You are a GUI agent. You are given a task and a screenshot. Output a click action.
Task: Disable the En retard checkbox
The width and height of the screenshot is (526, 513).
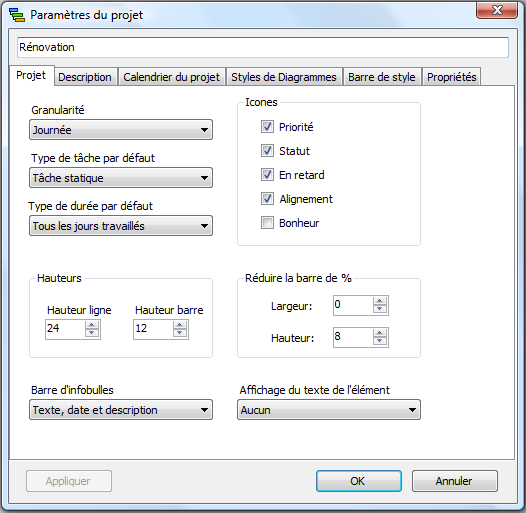coord(267,175)
